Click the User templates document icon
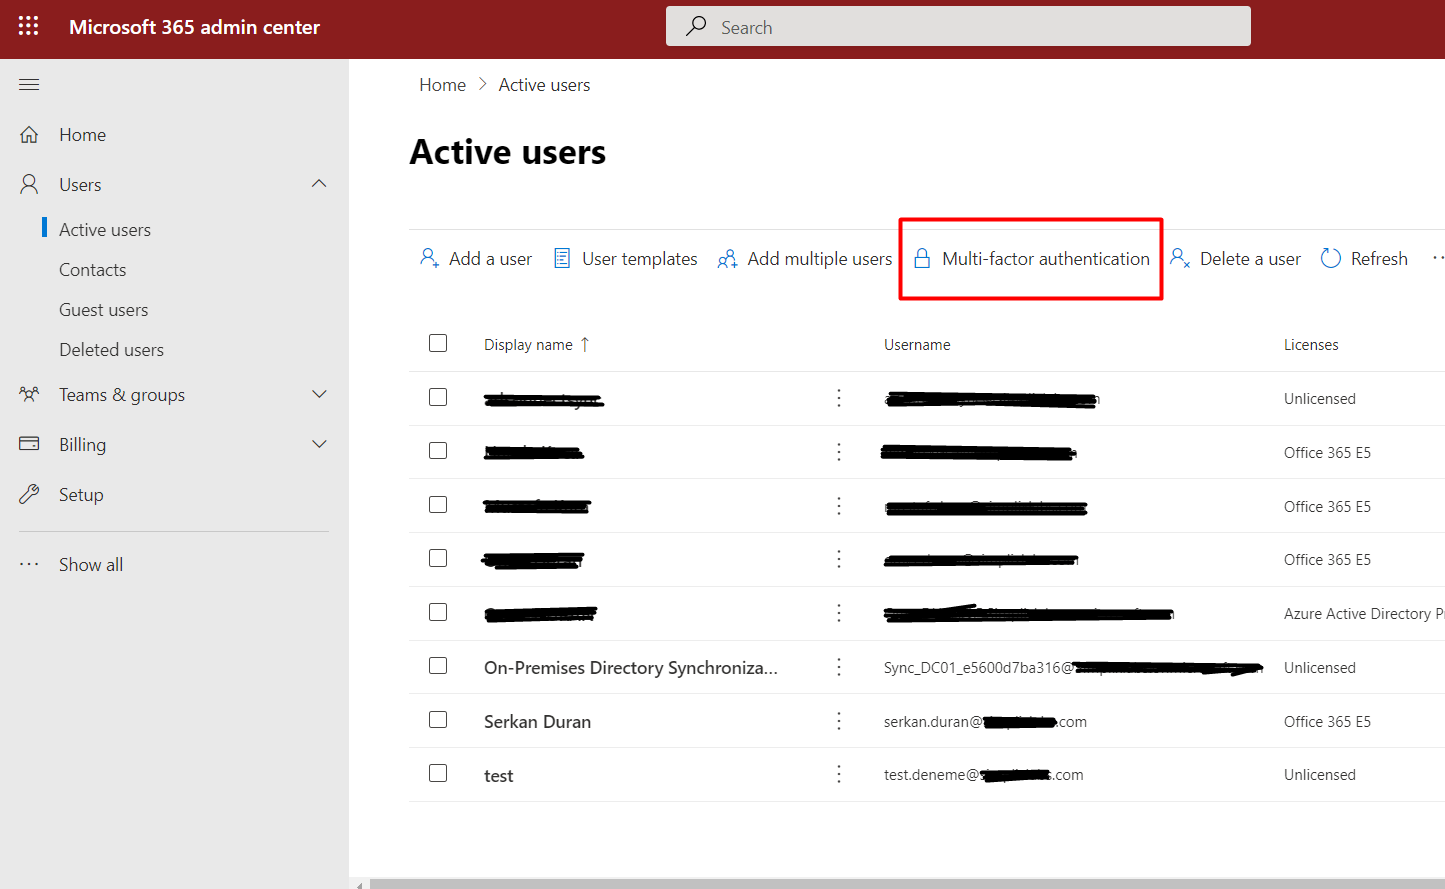 (562, 258)
